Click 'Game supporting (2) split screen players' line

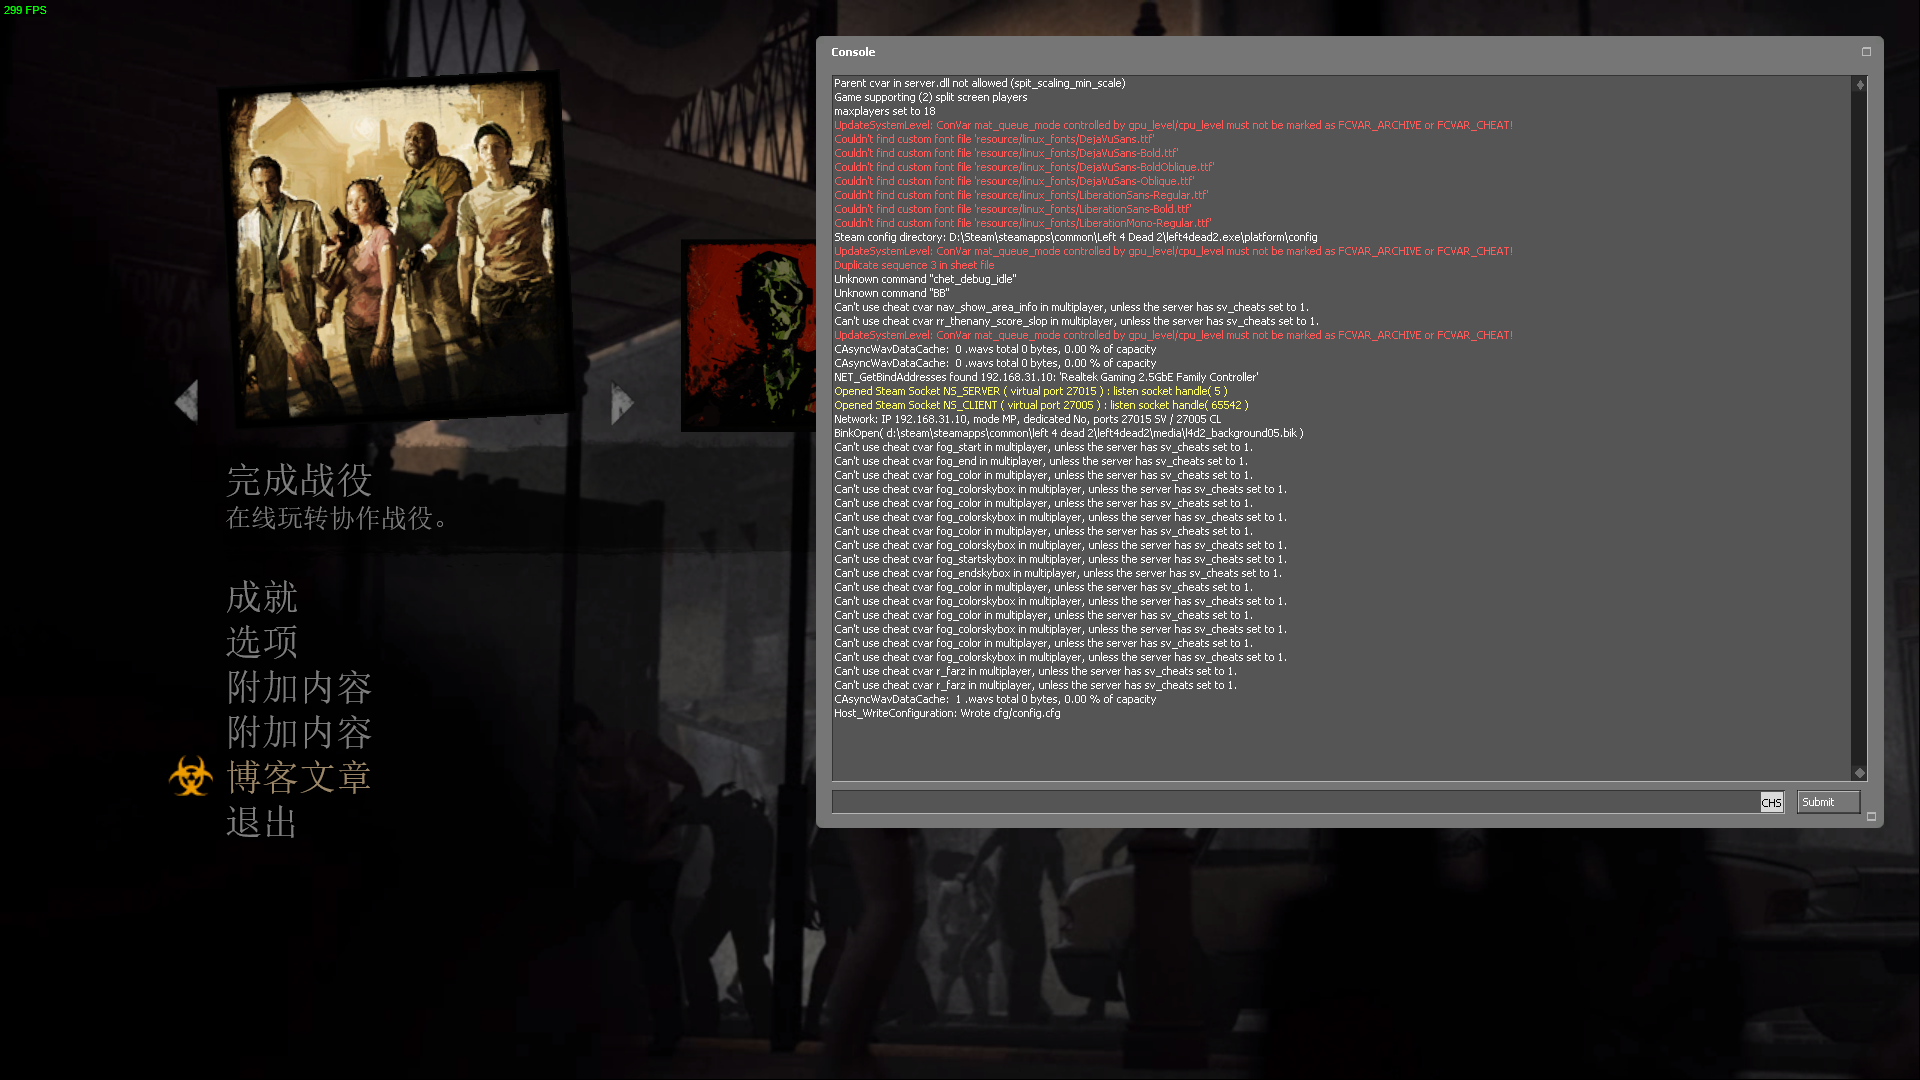(931, 97)
